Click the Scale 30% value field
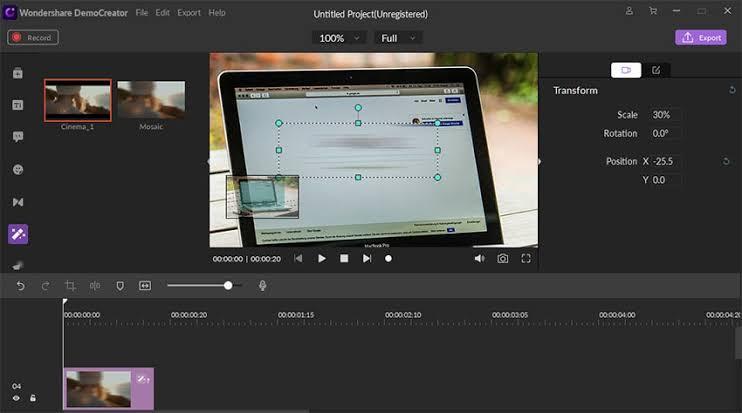The image size is (742, 413). click(665, 115)
